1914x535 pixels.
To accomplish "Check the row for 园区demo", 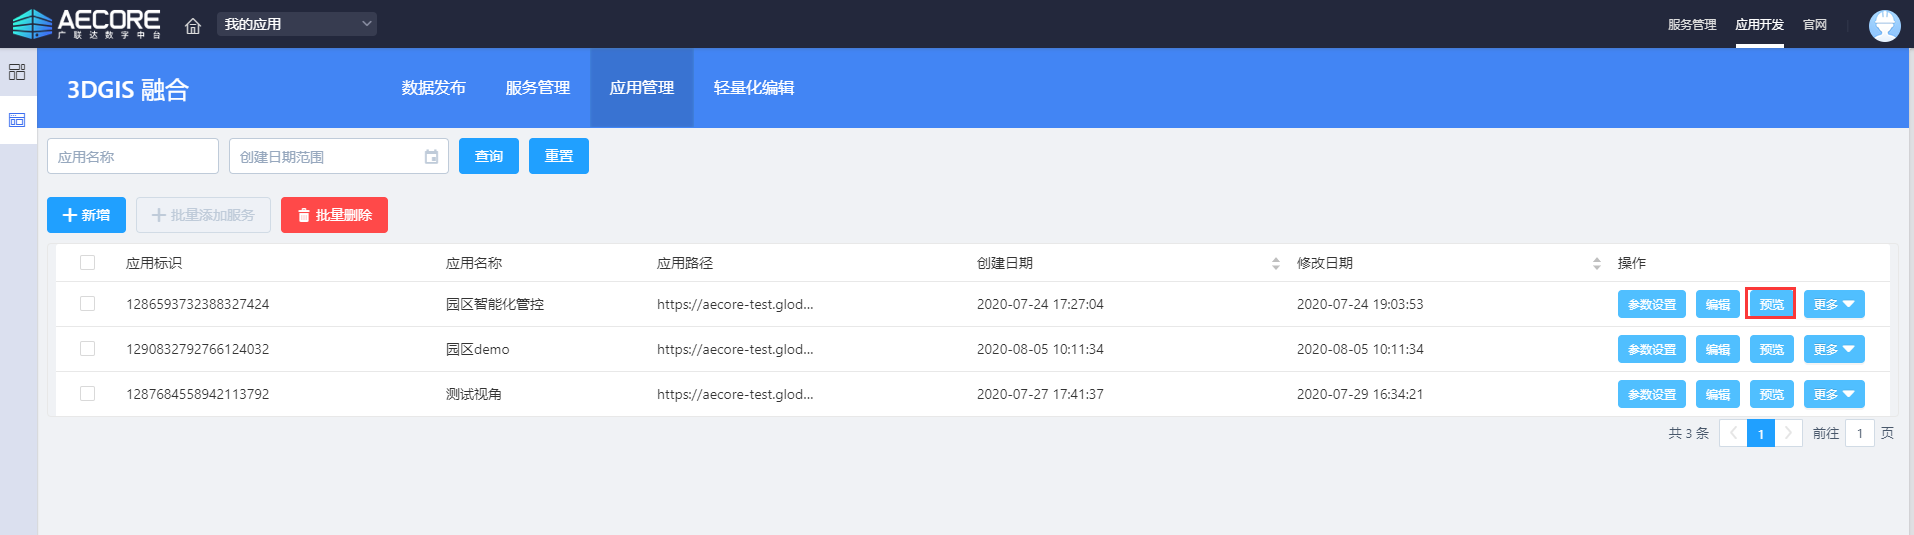I will (88, 349).
